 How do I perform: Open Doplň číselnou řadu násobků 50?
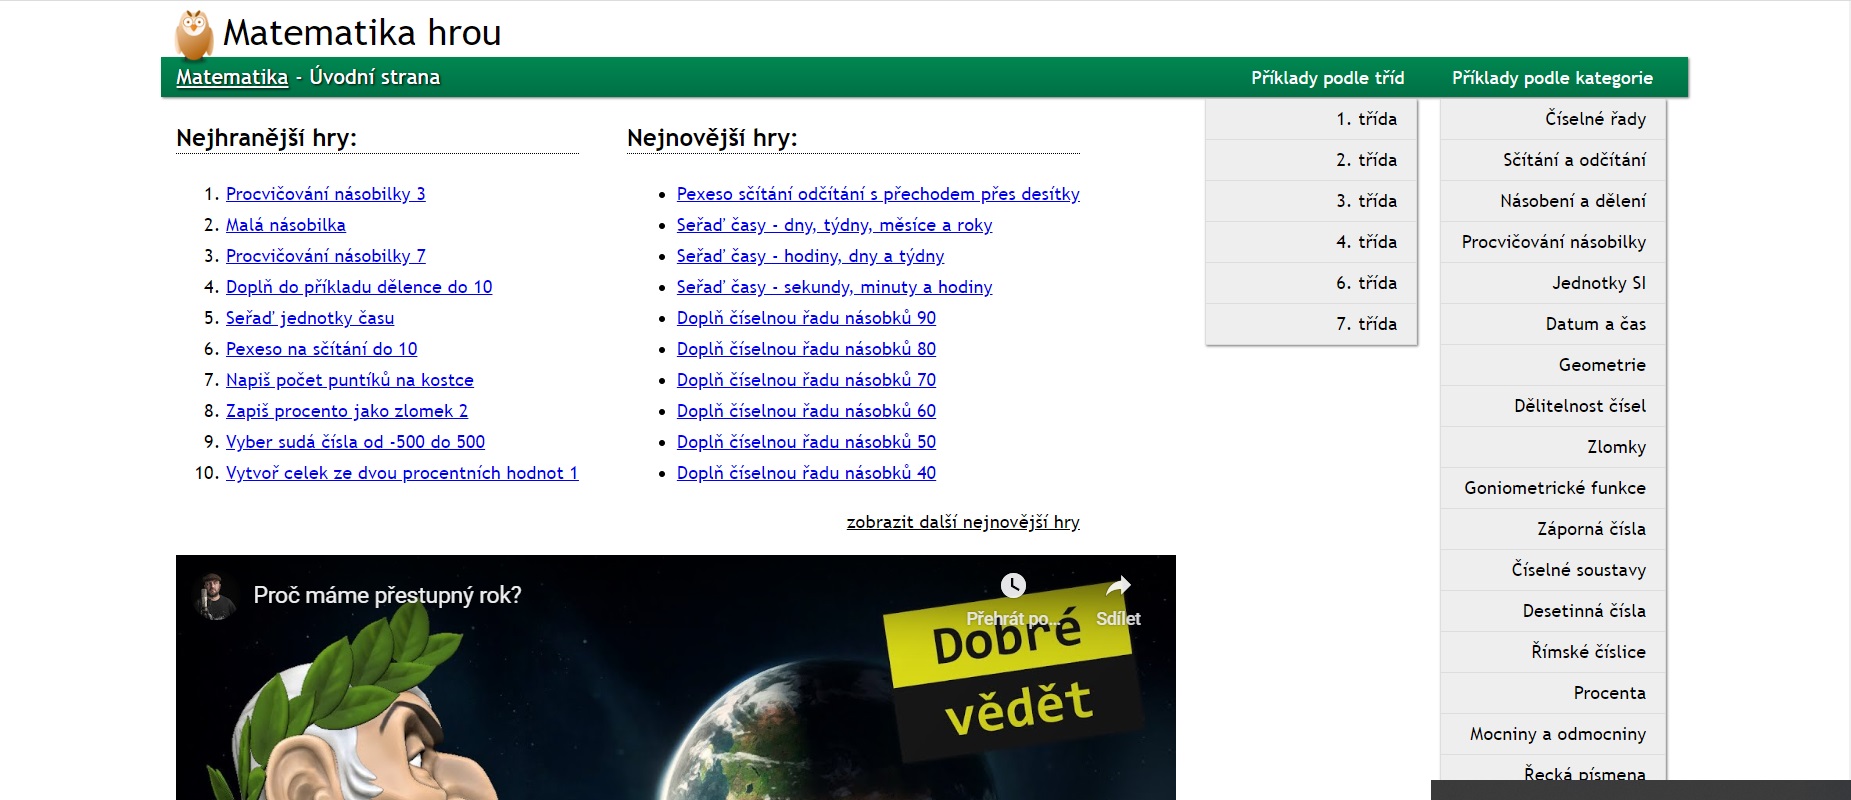click(x=806, y=442)
